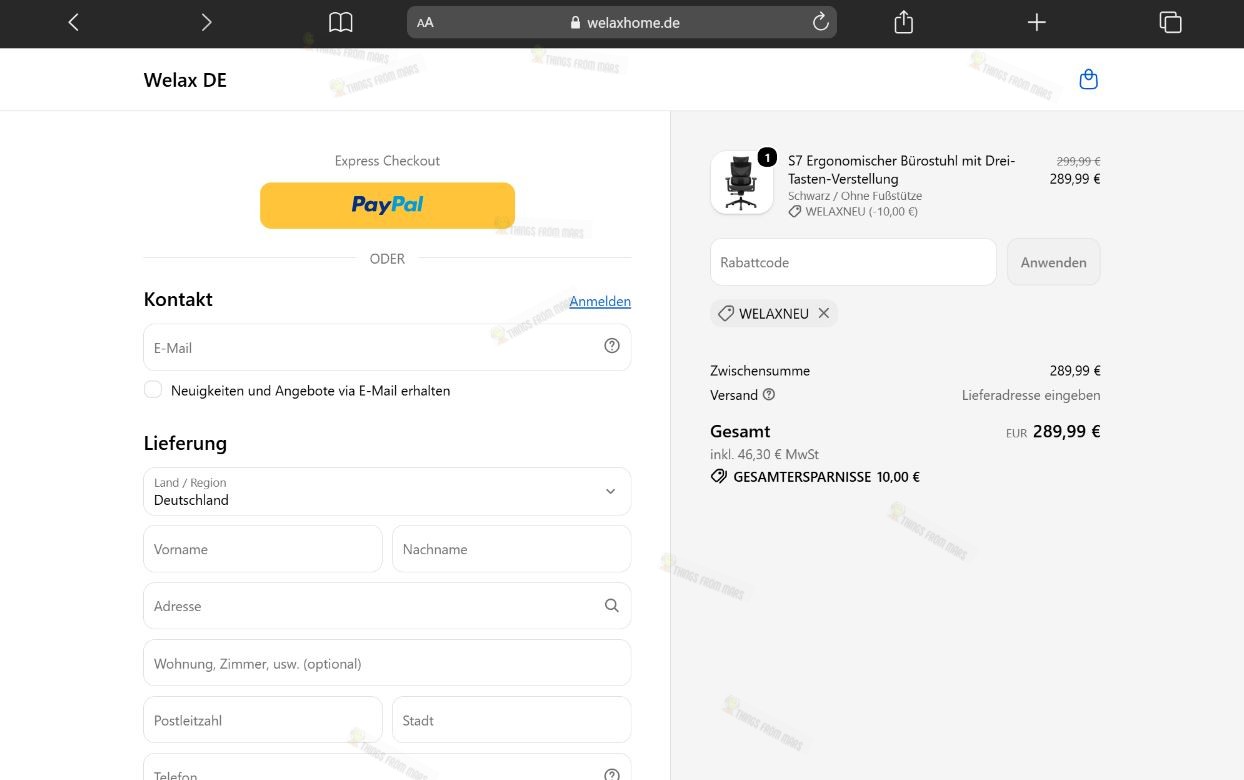The image size is (1244, 780).
Task: Focus the E-Mail input field
Action: point(387,347)
